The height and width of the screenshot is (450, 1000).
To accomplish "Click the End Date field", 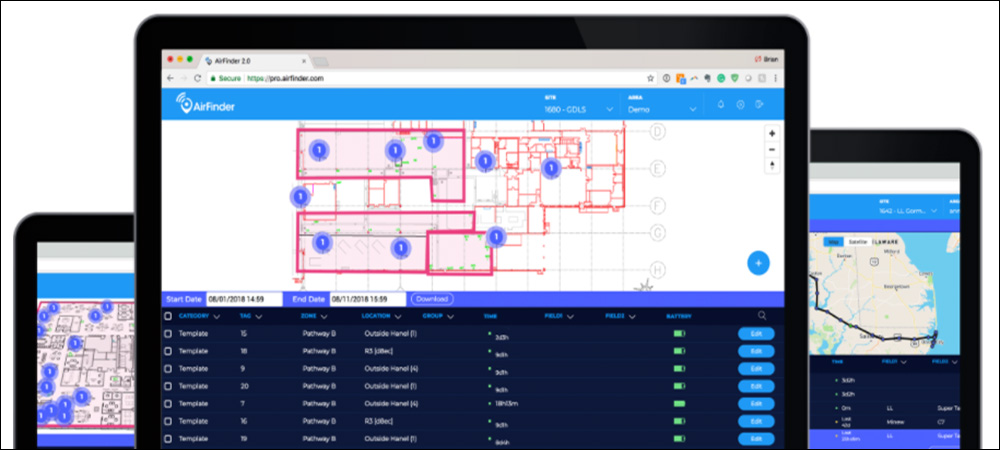I will pyautogui.click(x=368, y=299).
